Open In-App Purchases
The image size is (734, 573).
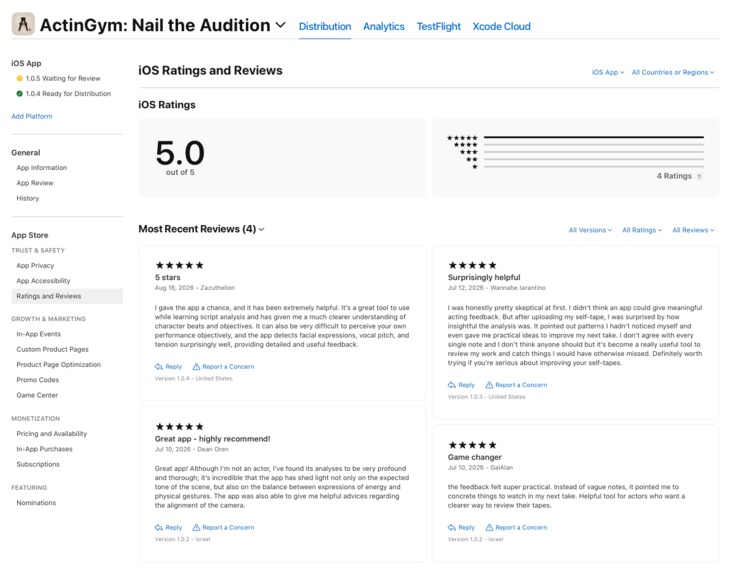coord(44,449)
